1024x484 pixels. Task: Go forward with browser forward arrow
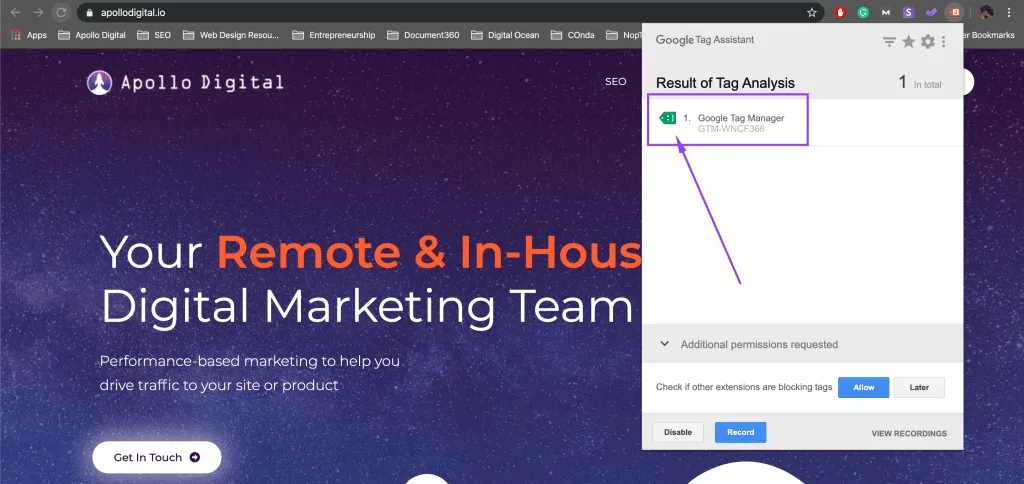[38, 12]
